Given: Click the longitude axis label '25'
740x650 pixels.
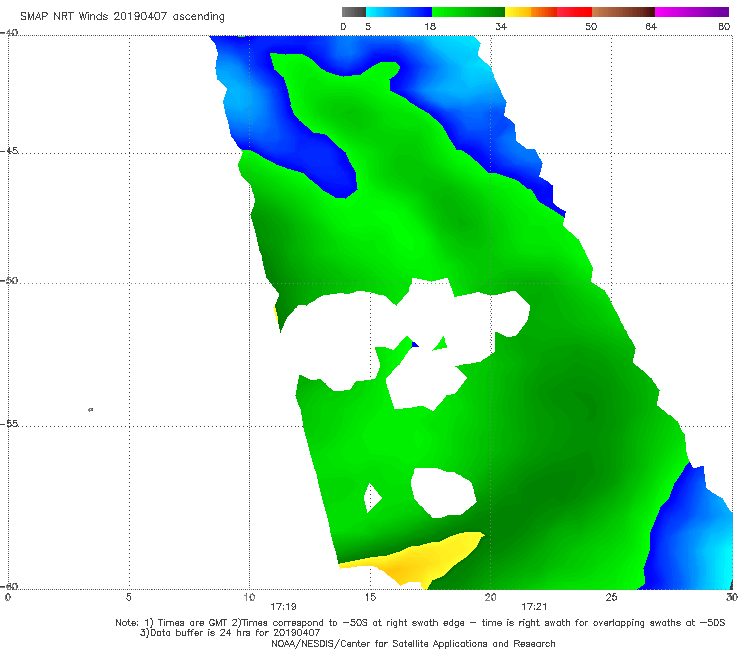Looking at the screenshot, I should [x=611, y=597].
